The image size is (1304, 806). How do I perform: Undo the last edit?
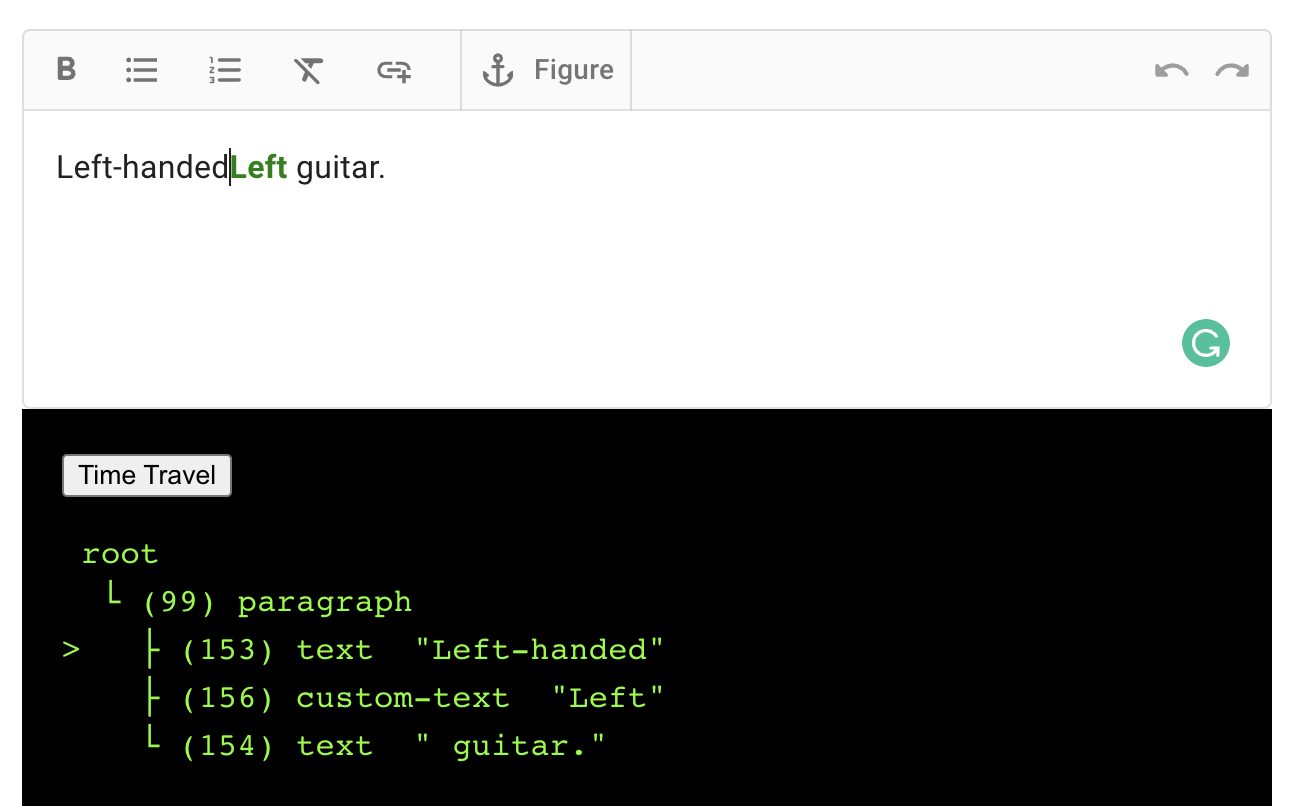pos(1171,70)
